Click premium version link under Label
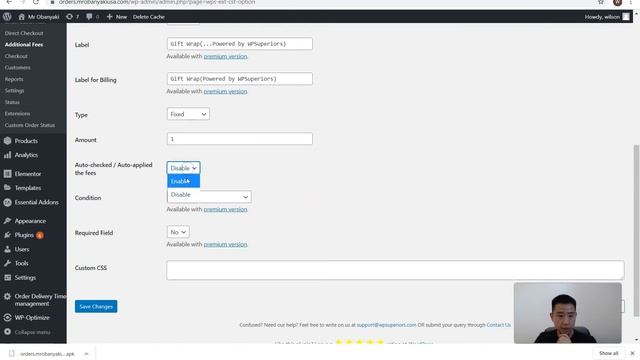Viewport: 640px width, 360px height. [225, 56]
